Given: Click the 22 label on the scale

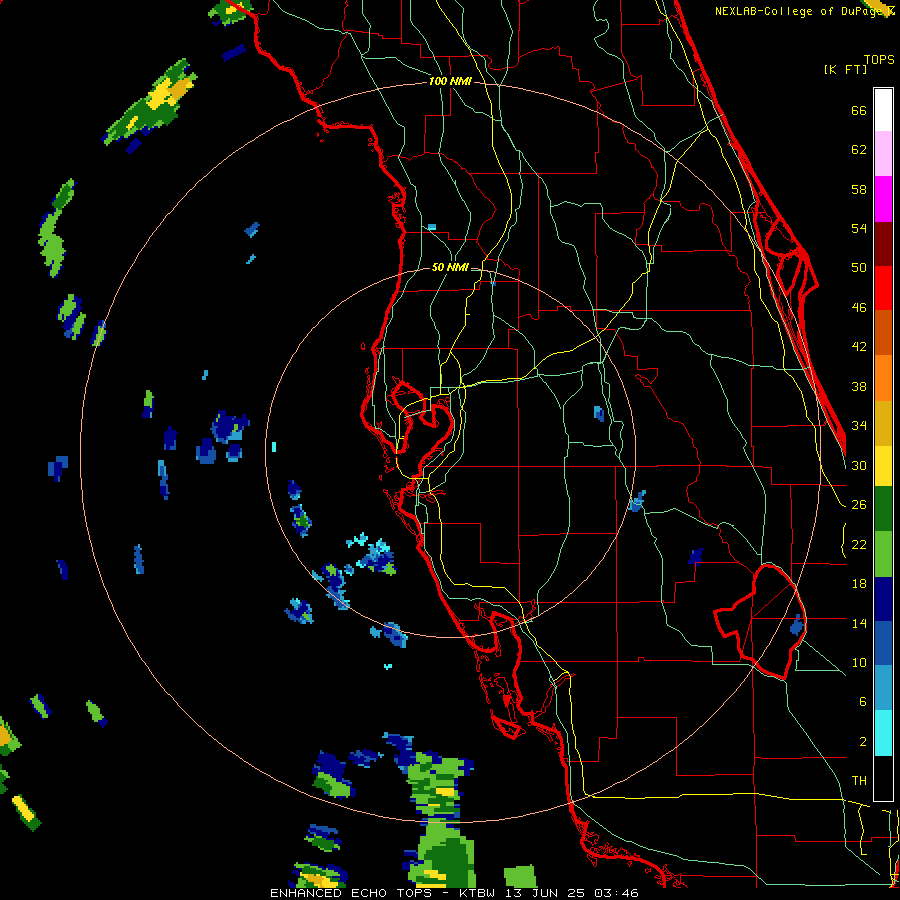Looking at the screenshot, I should [x=859, y=544].
